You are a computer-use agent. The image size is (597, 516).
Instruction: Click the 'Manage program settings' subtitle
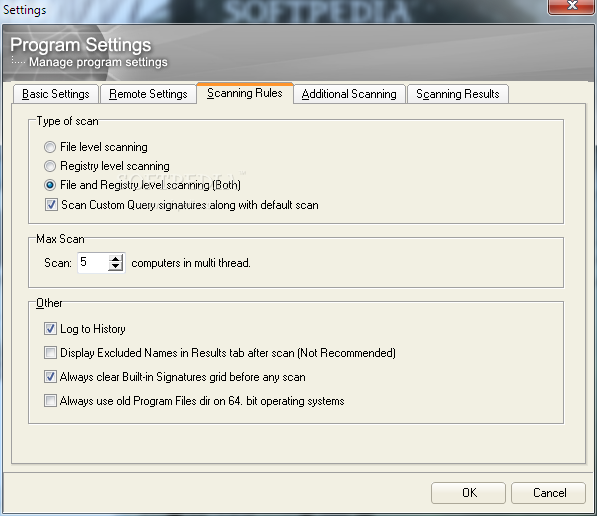coord(98,62)
